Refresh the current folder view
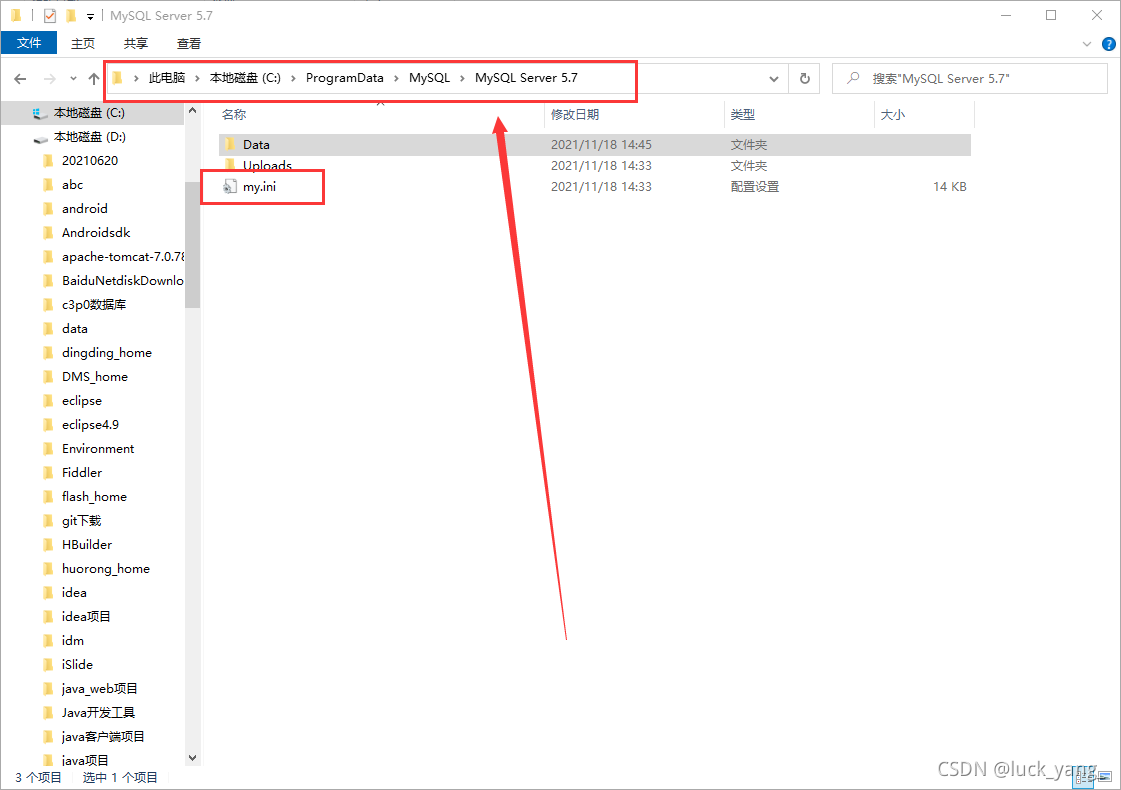The image size is (1121, 790). (x=804, y=79)
